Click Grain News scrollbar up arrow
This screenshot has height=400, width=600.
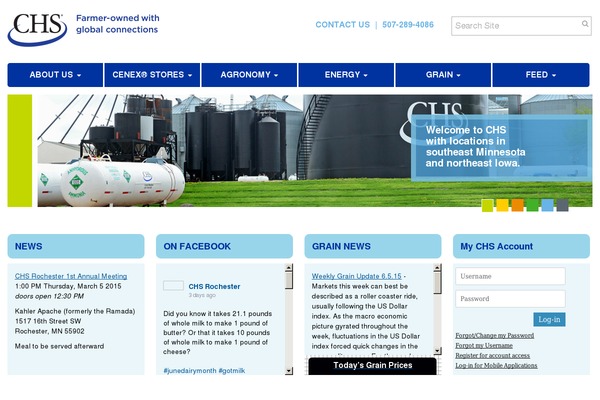point(437,267)
